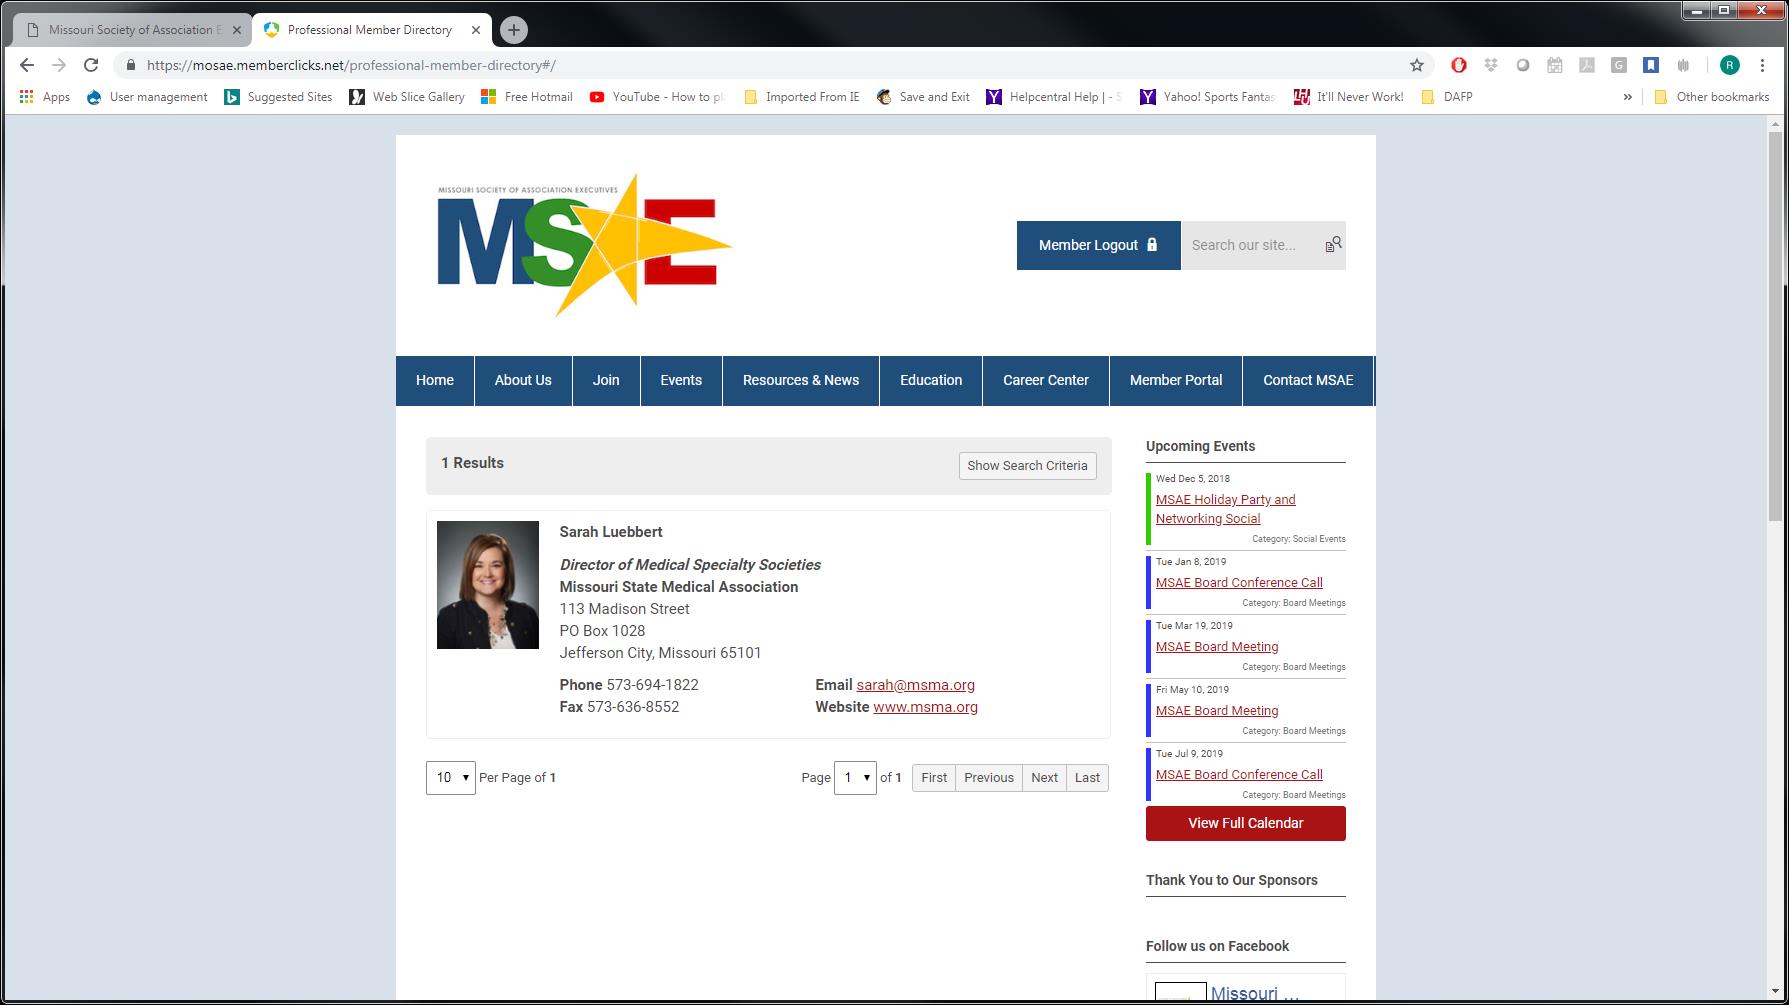
Task: Open the Career Center menu
Action: [x=1045, y=381]
